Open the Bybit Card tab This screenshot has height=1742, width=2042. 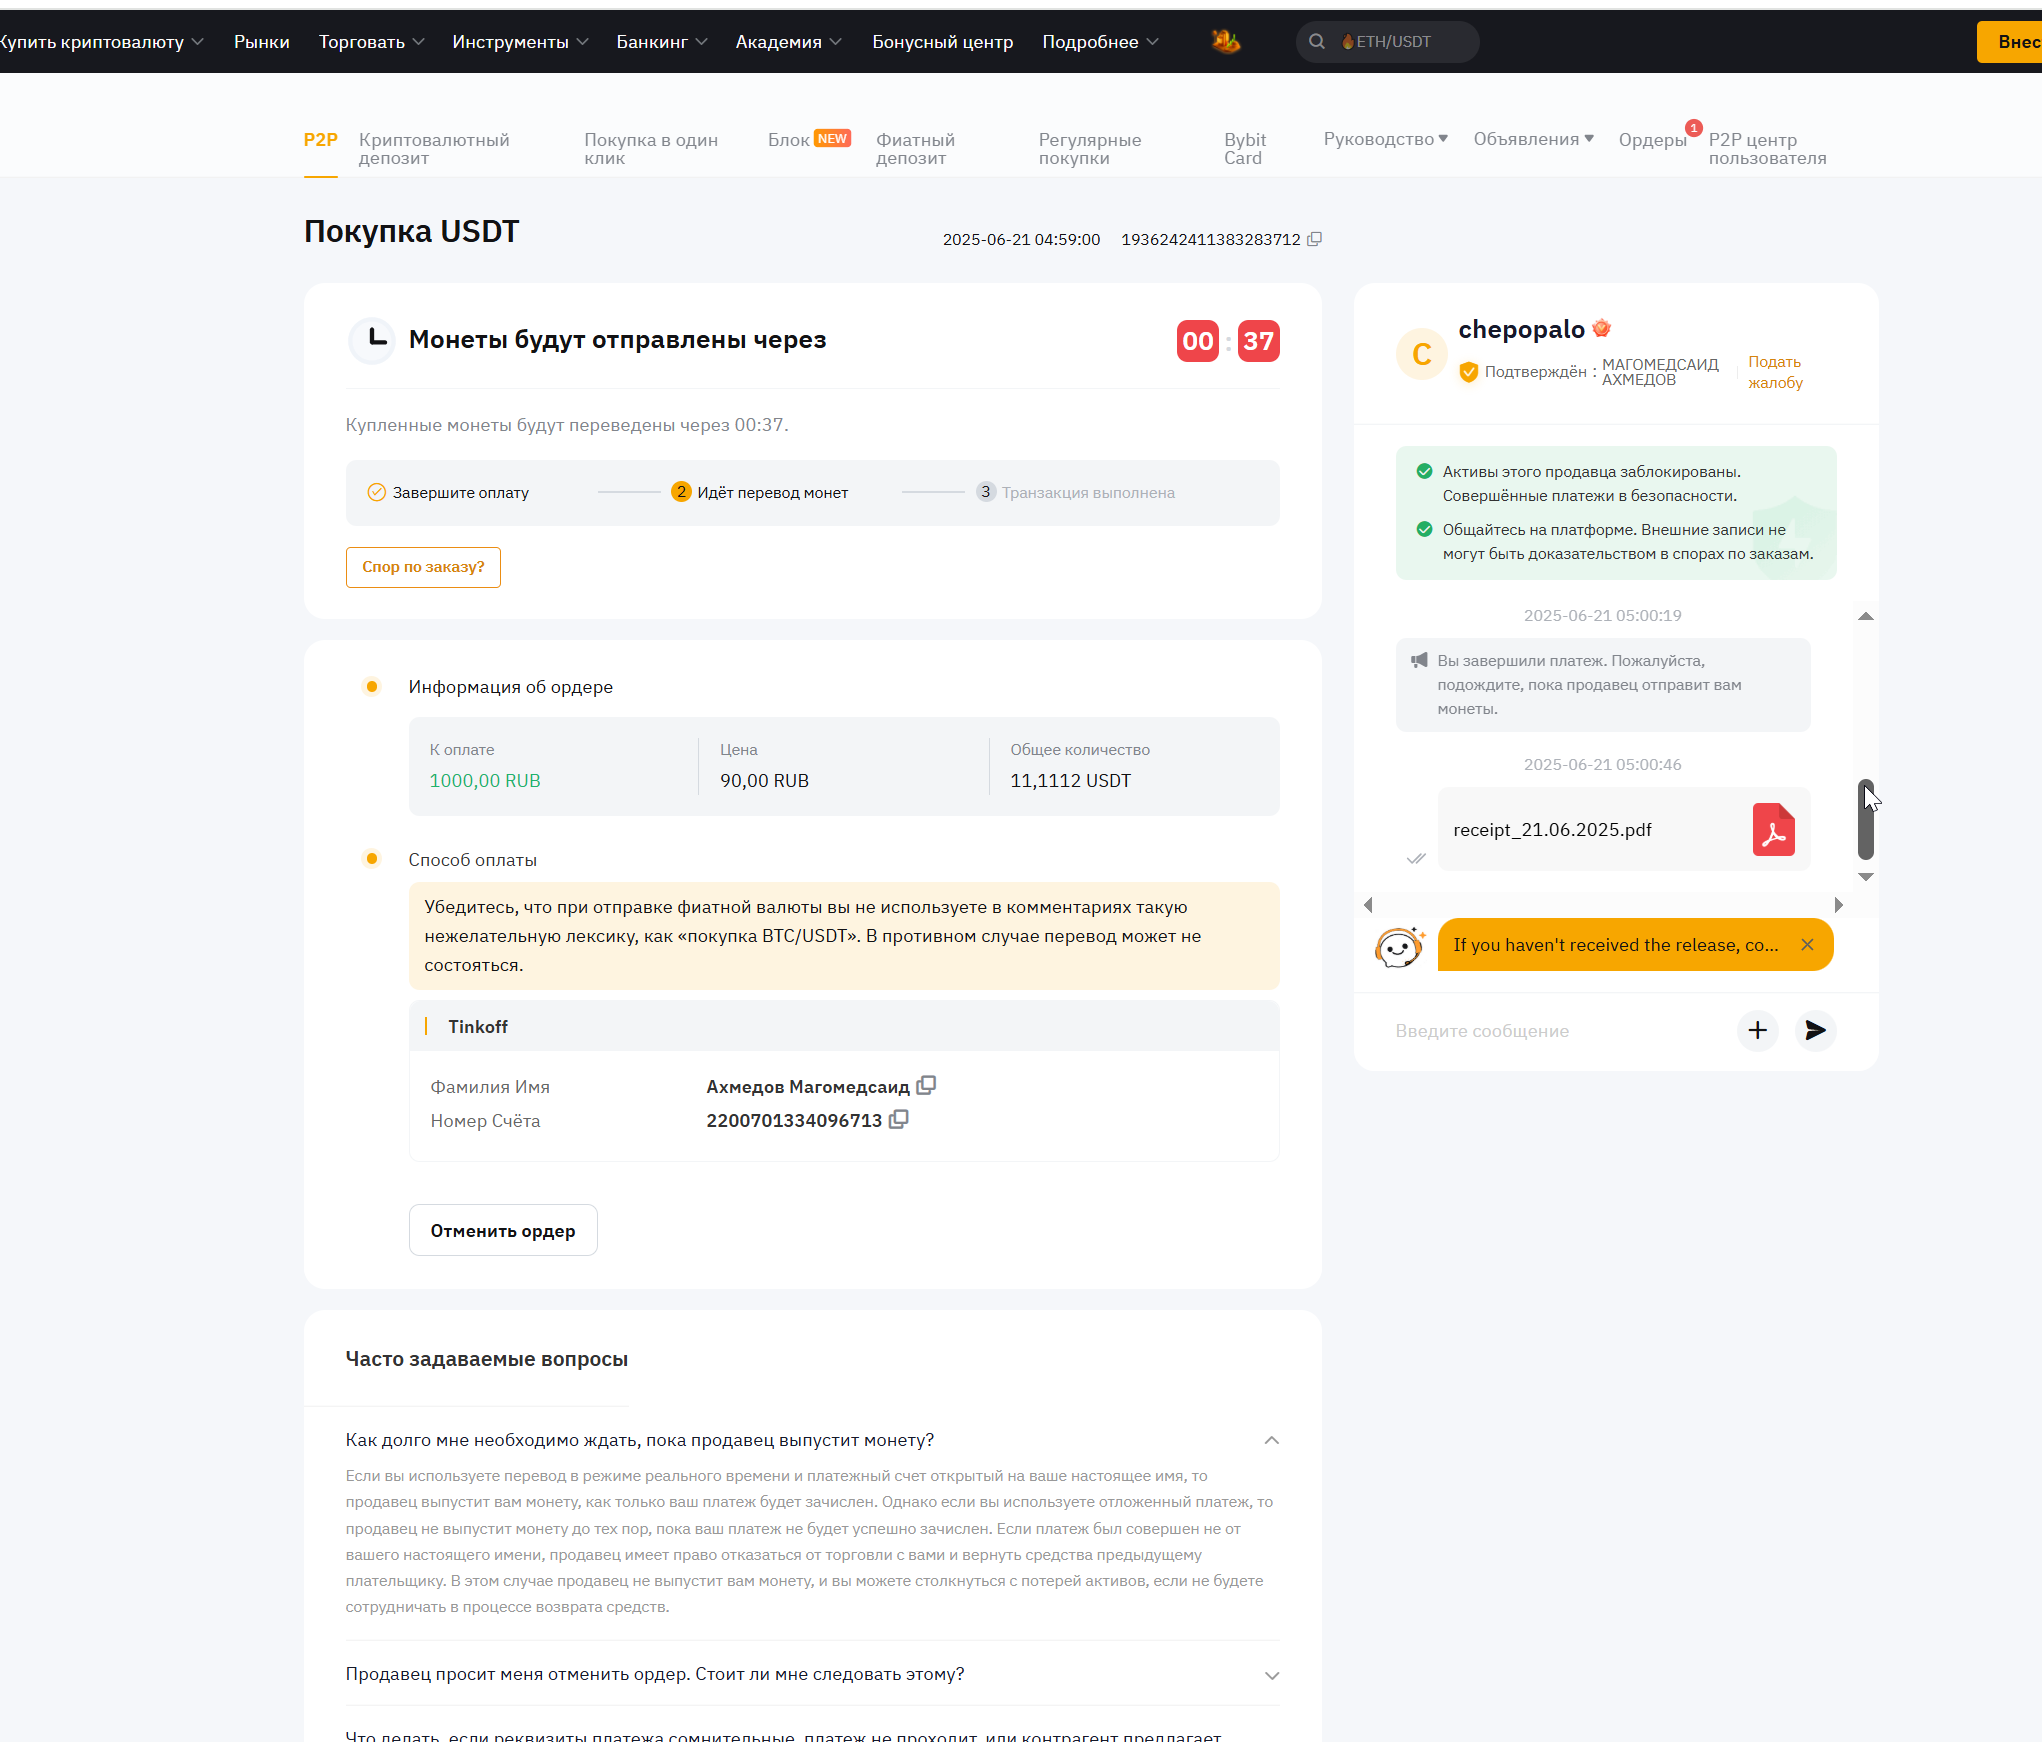click(1245, 149)
